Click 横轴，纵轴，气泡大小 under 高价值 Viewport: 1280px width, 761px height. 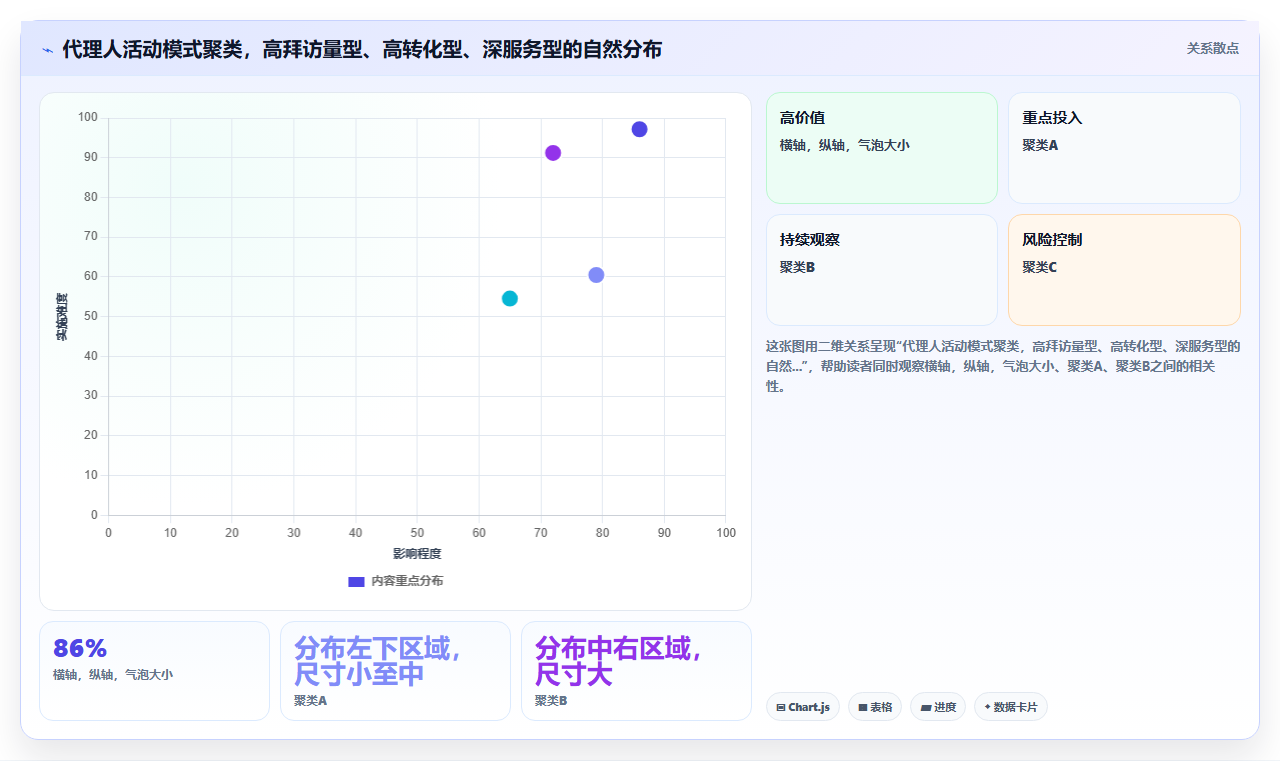tap(845, 145)
